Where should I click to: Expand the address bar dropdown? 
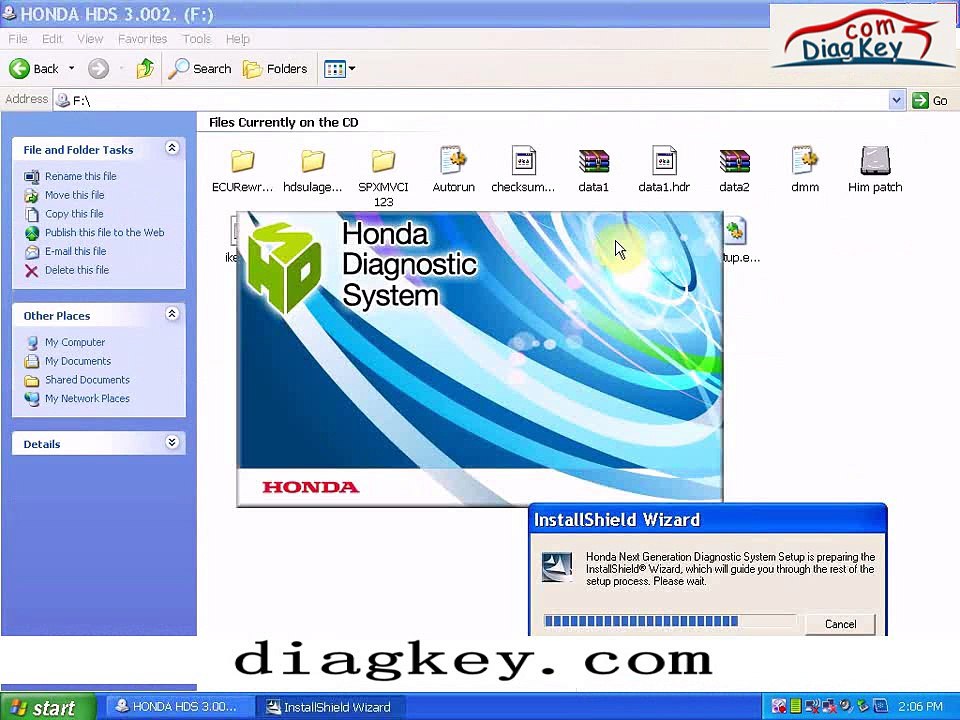896,100
